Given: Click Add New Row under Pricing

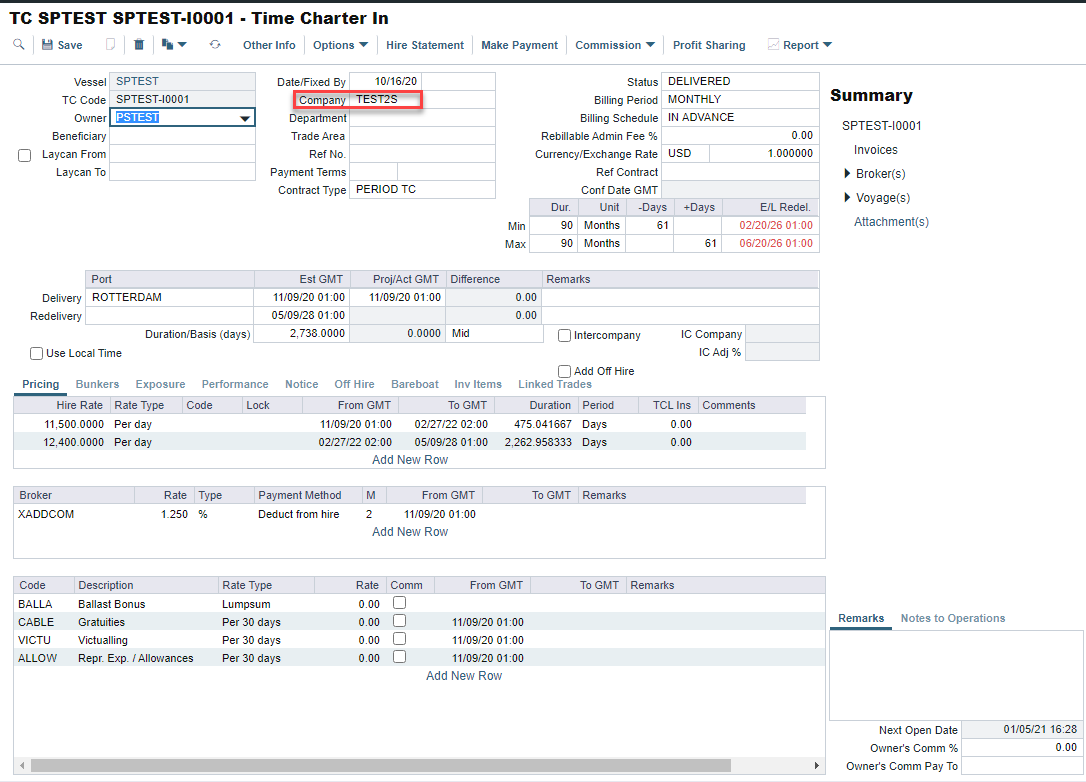Looking at the screenshot, I should [x=410, y=460].
